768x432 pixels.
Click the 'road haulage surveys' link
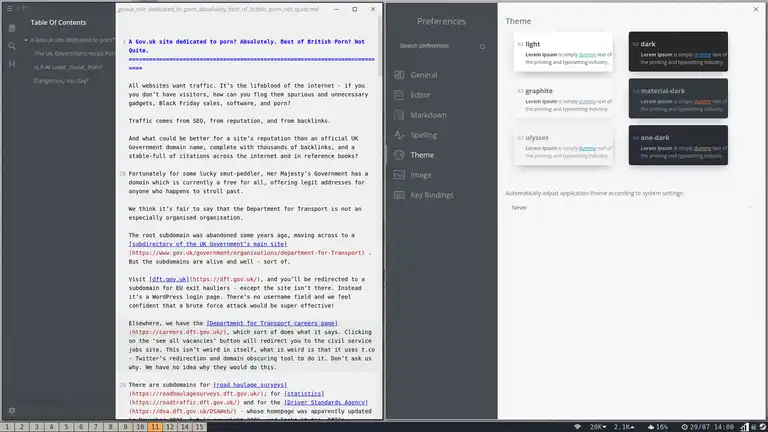point(250,385)
